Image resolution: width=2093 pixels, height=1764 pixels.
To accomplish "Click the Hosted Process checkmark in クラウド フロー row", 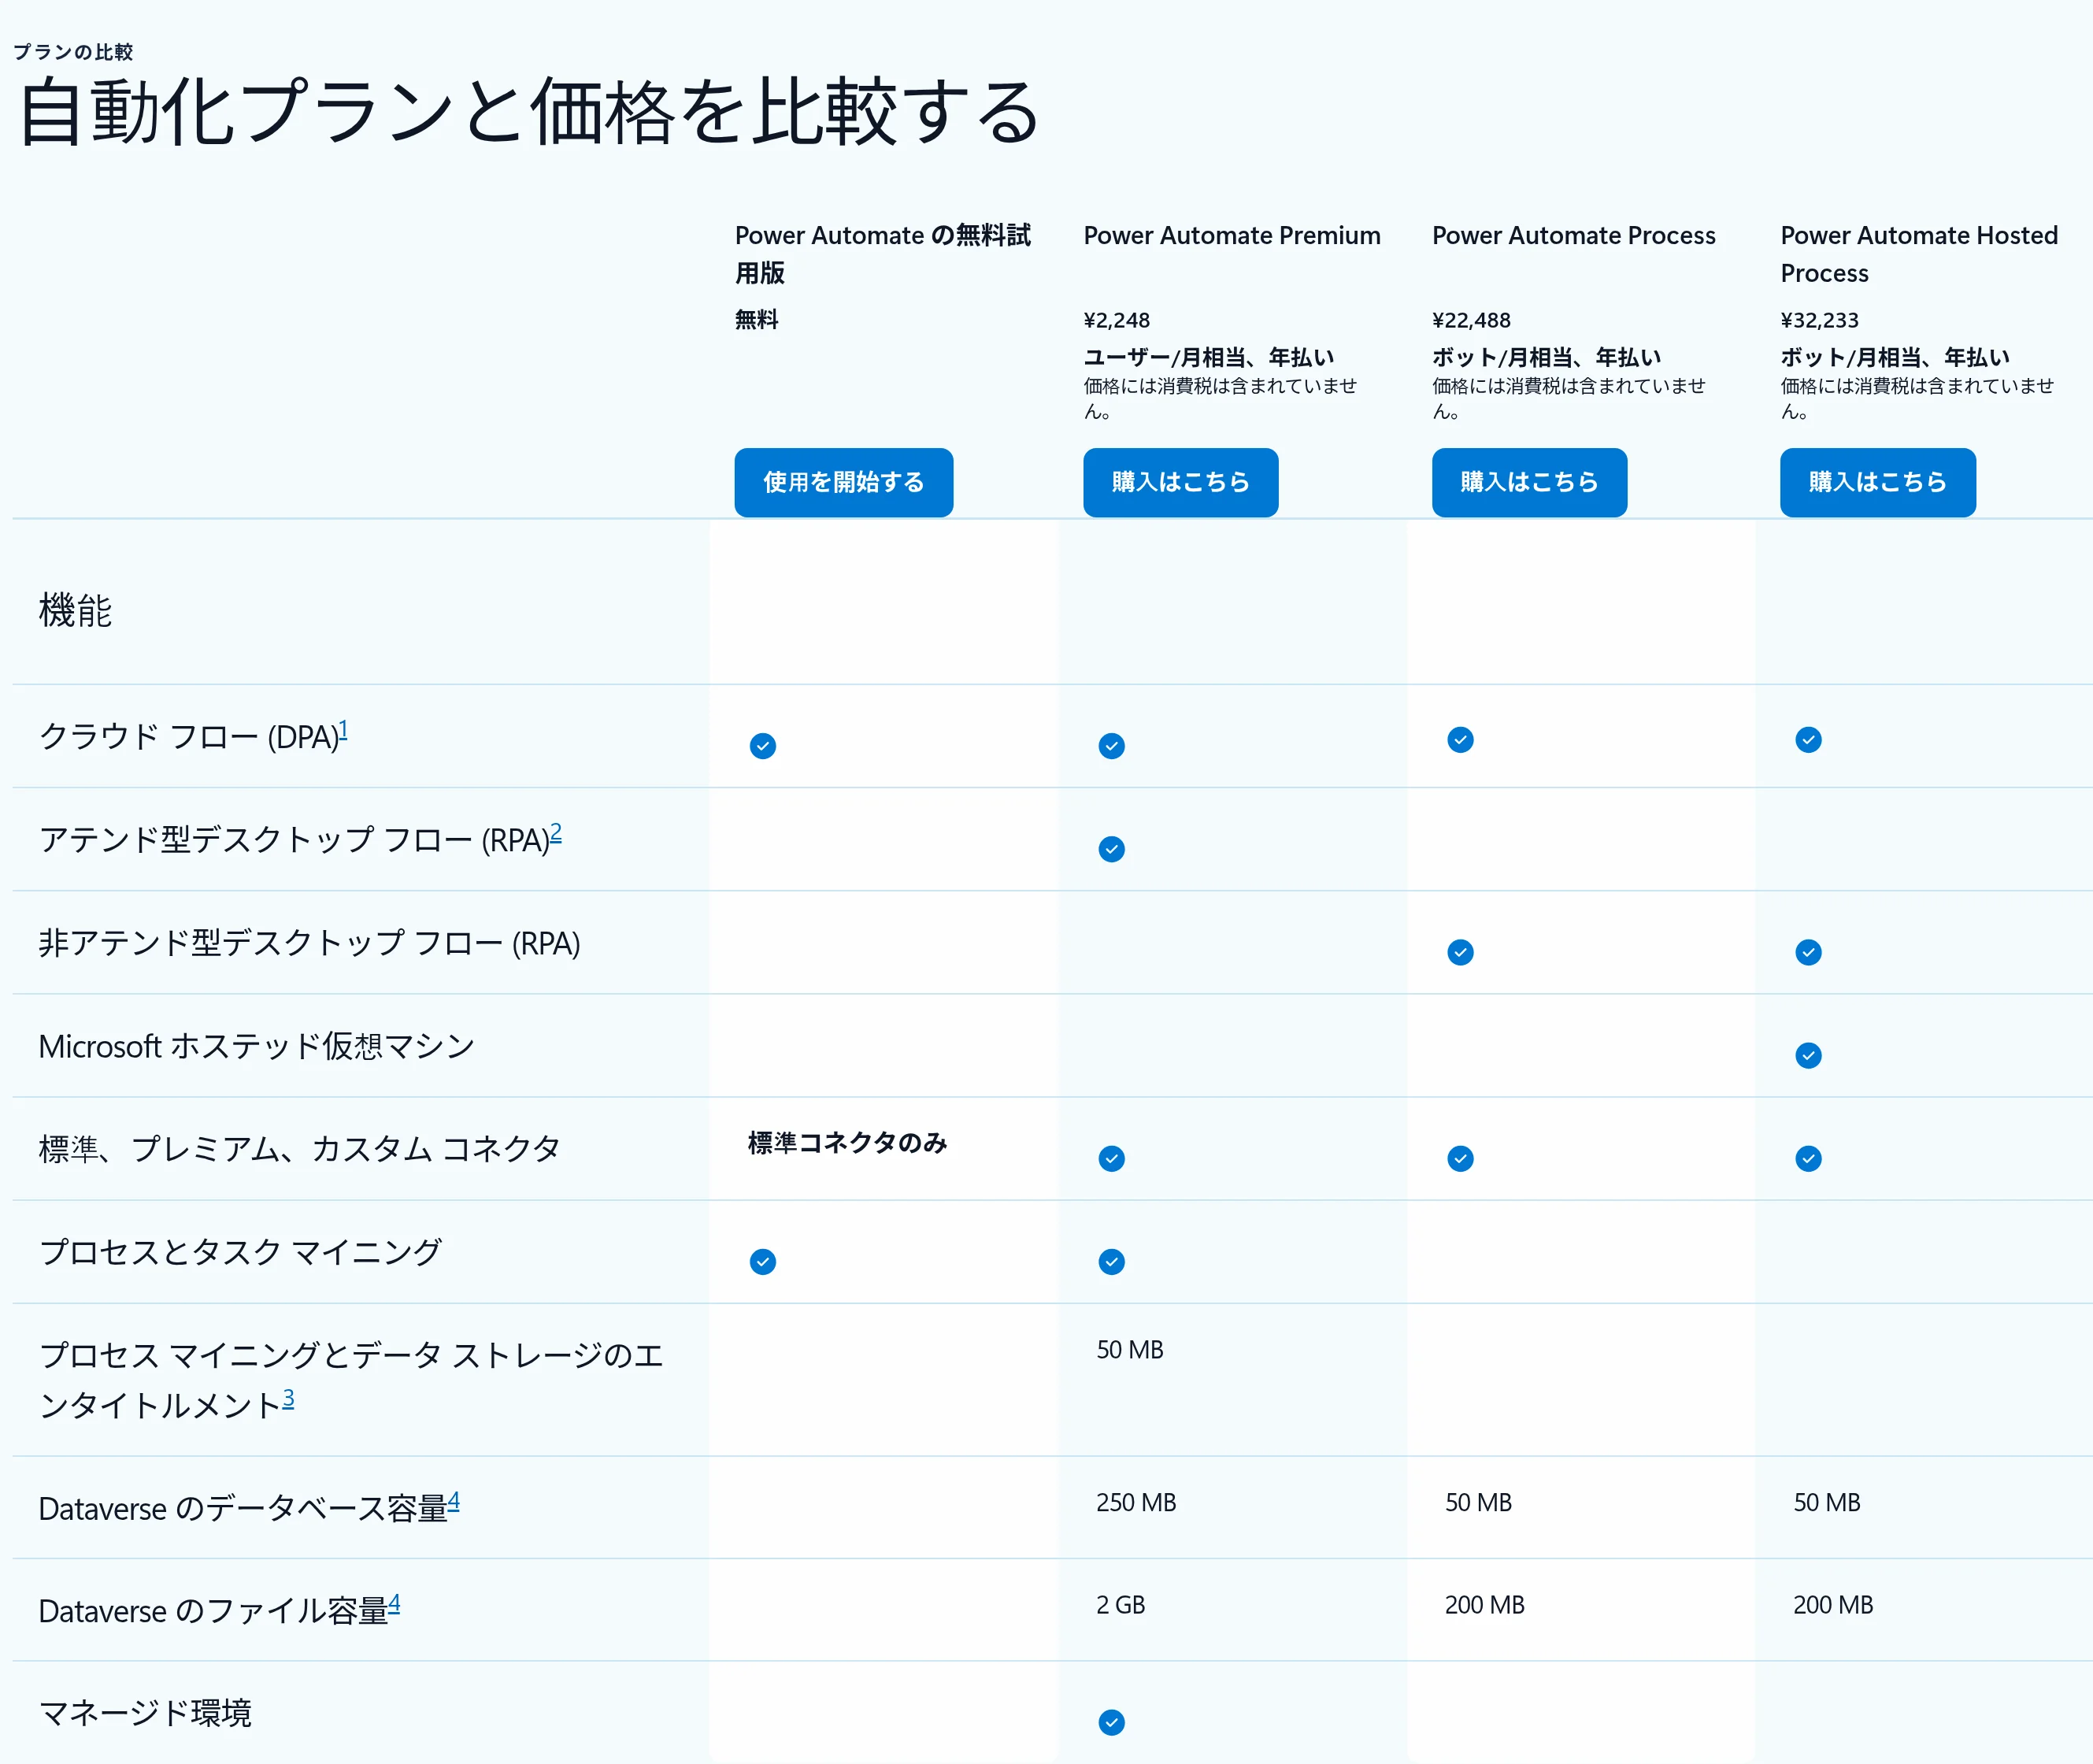I will [x=1808, y=740].
